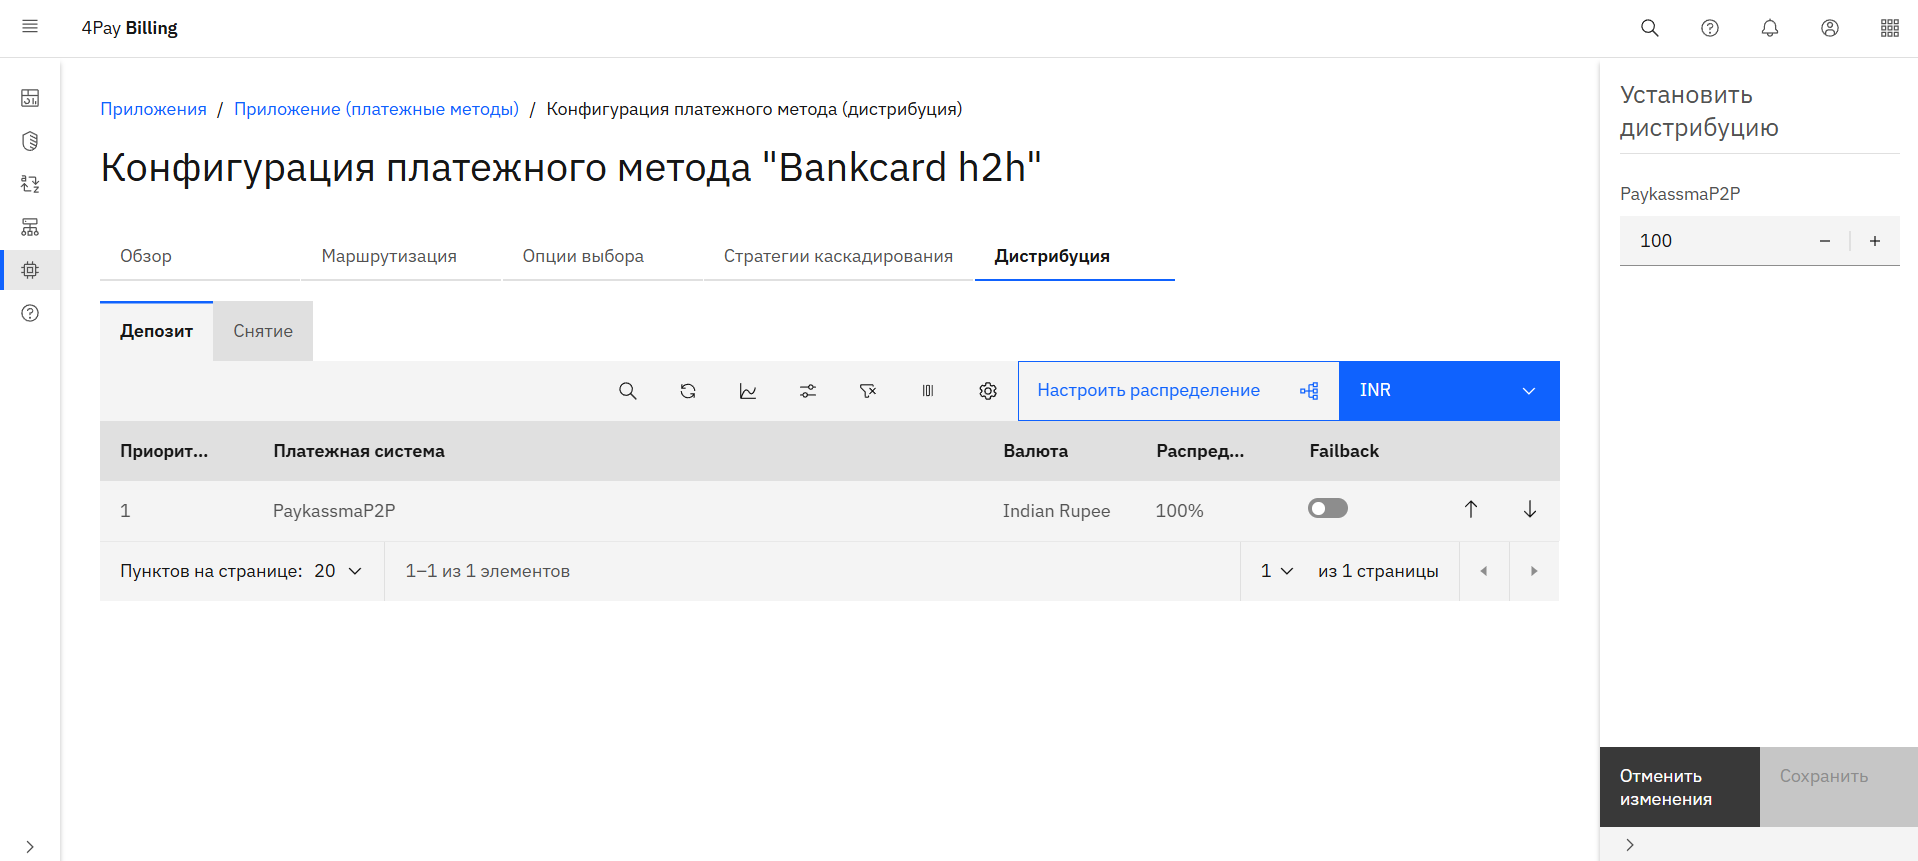The height and width of the screenshot is (861, 1918).
Task: Open the chart view icon in toolbar
Action: click(748, 391)
